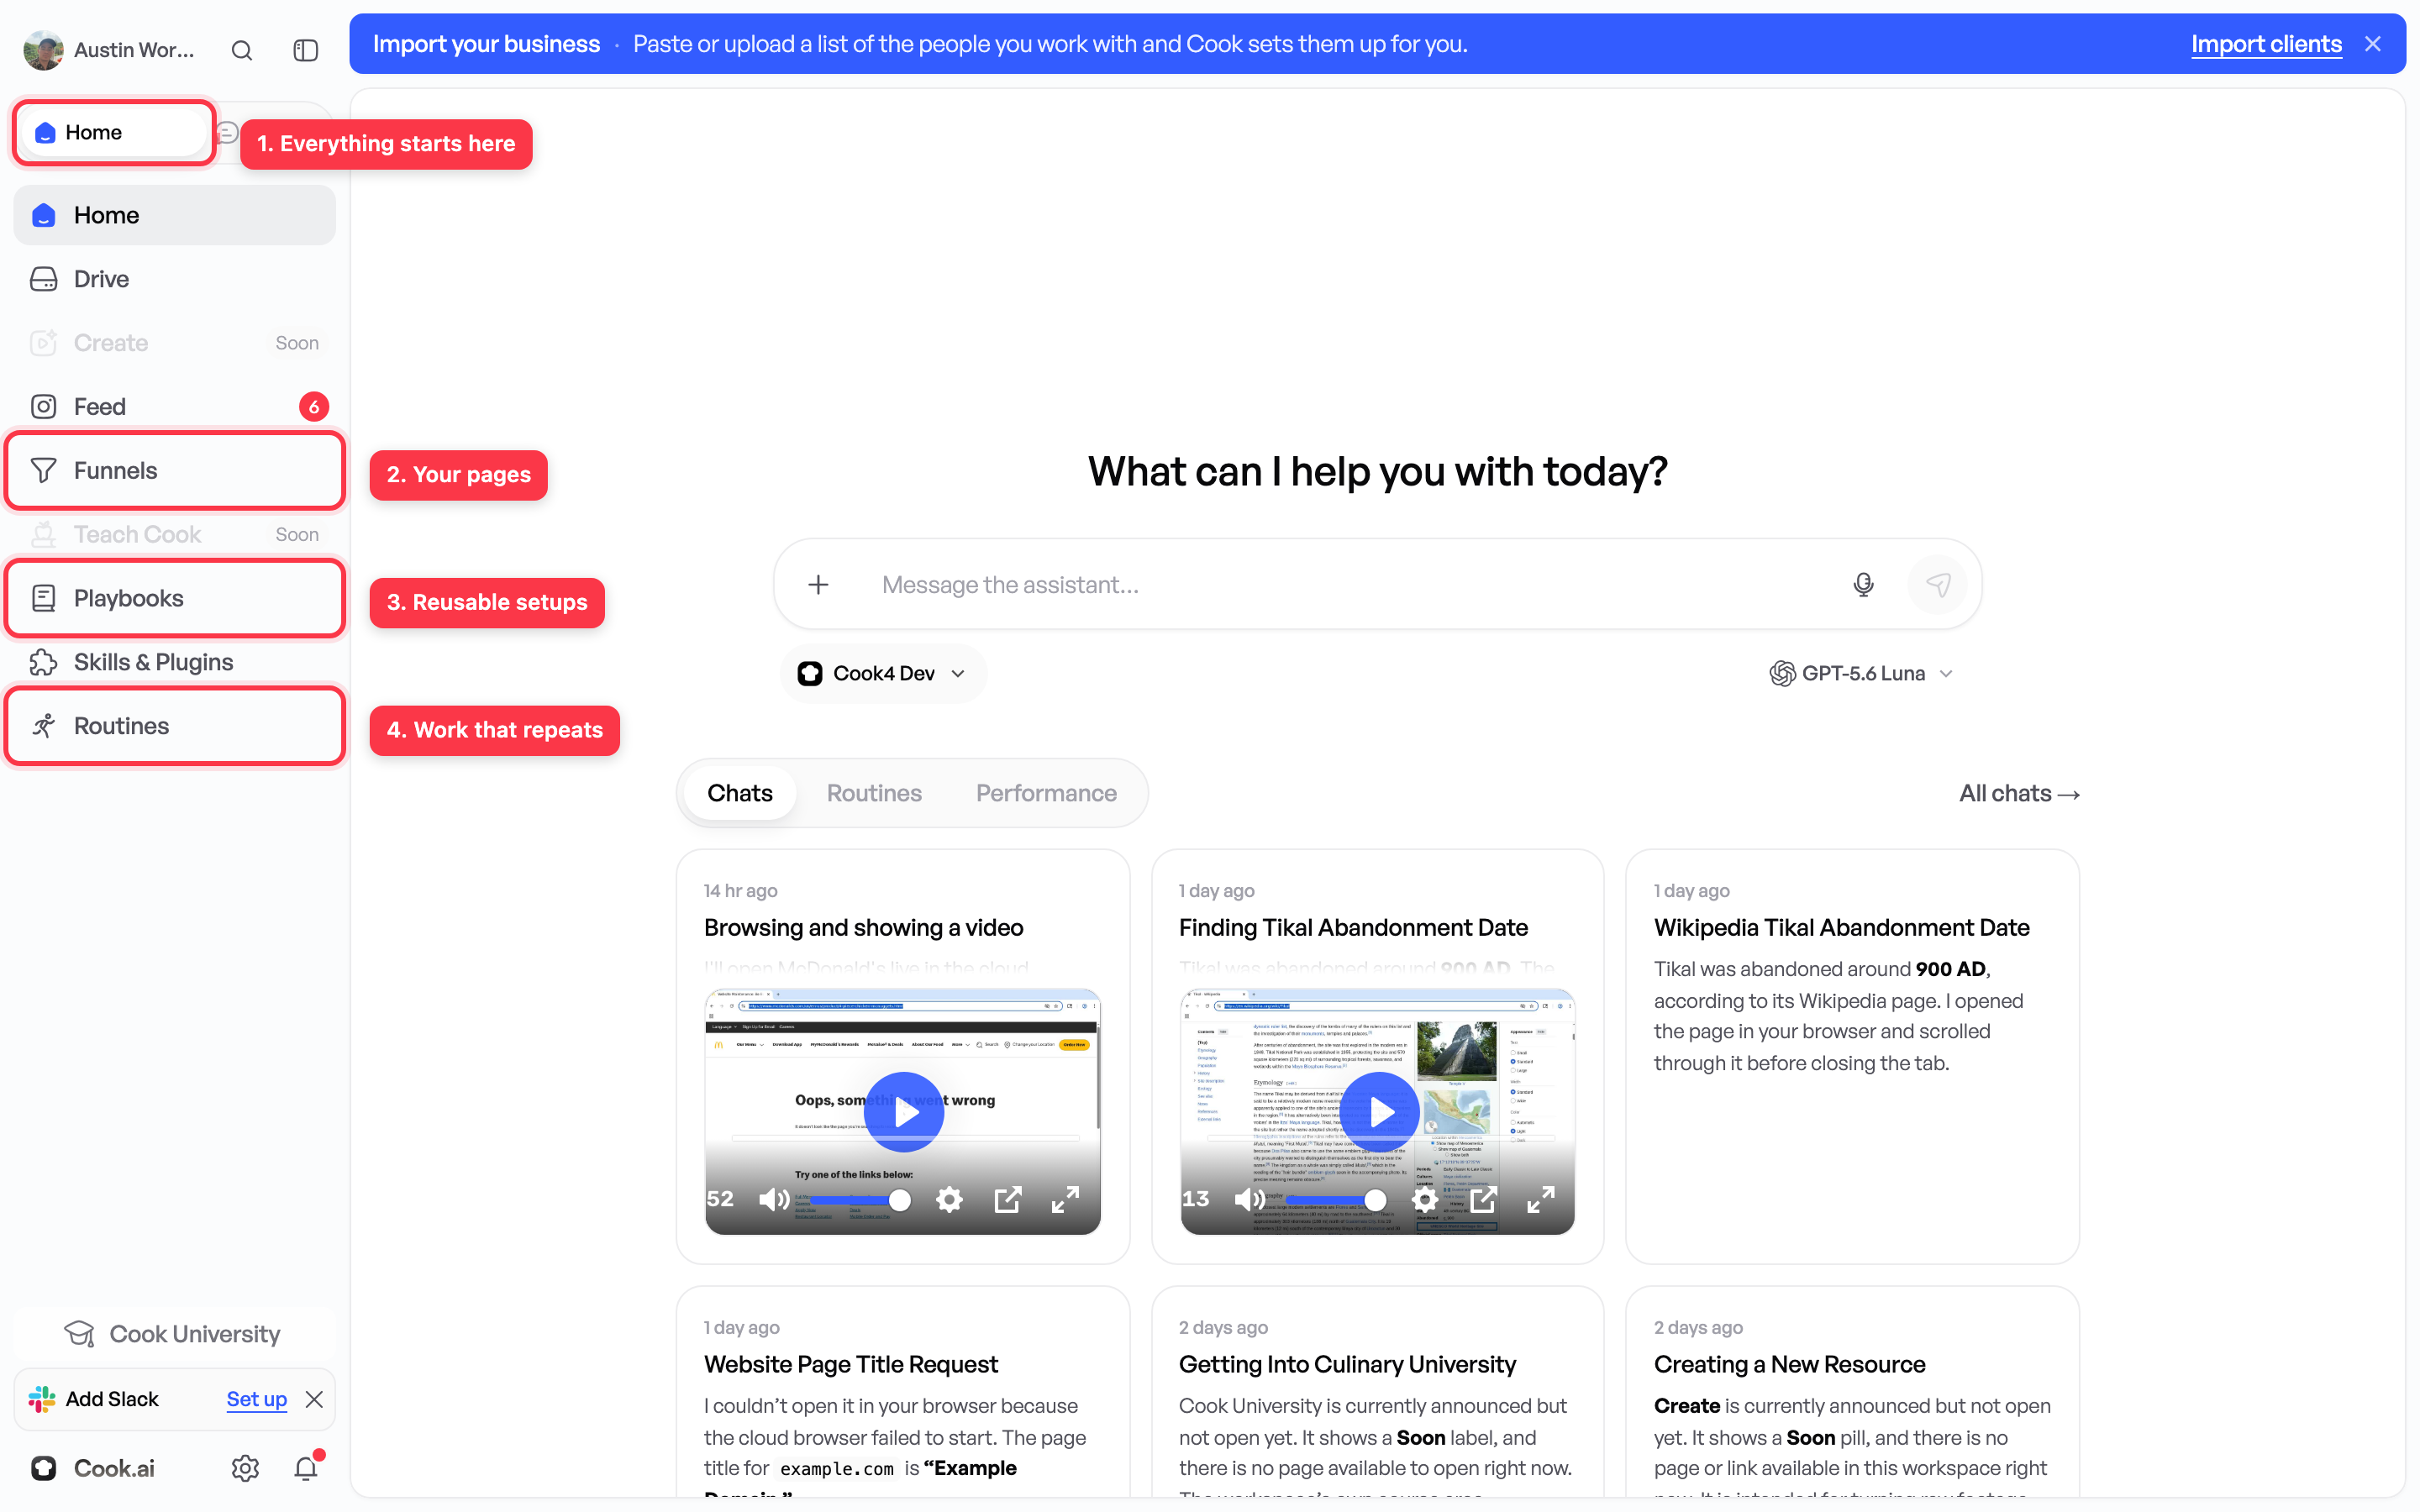Click the Drive hard-disk icon
This screenshot has width=2420, height=1512.
[x=43, y=279]
